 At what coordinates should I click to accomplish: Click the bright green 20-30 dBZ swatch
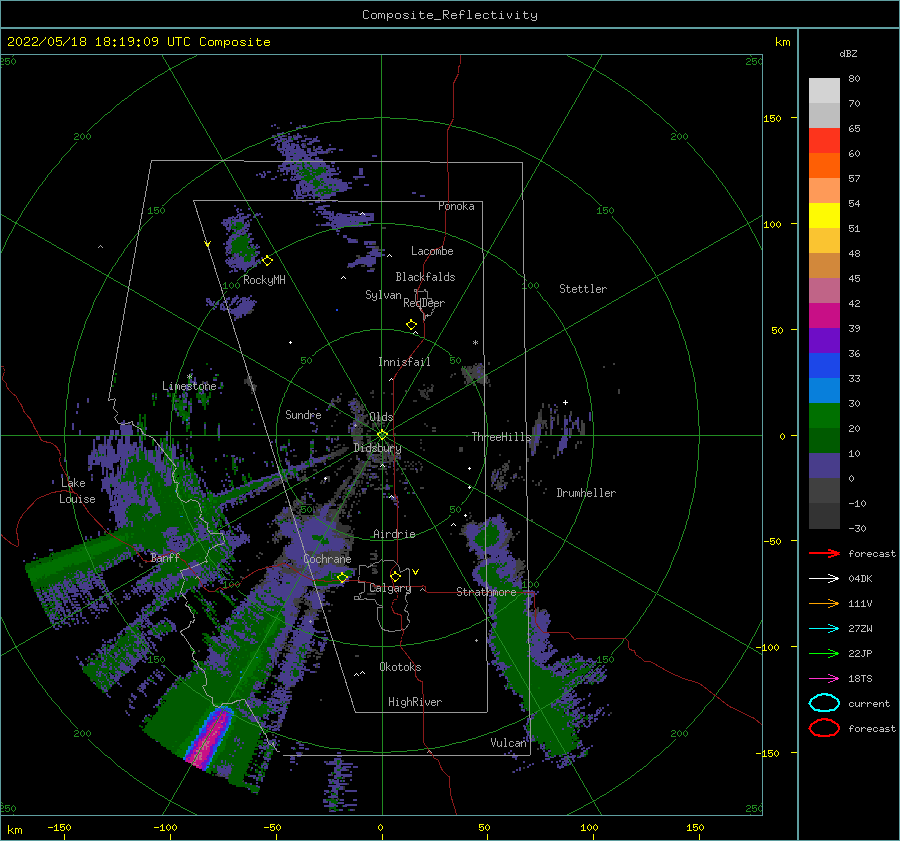click(x=824, y=415)
